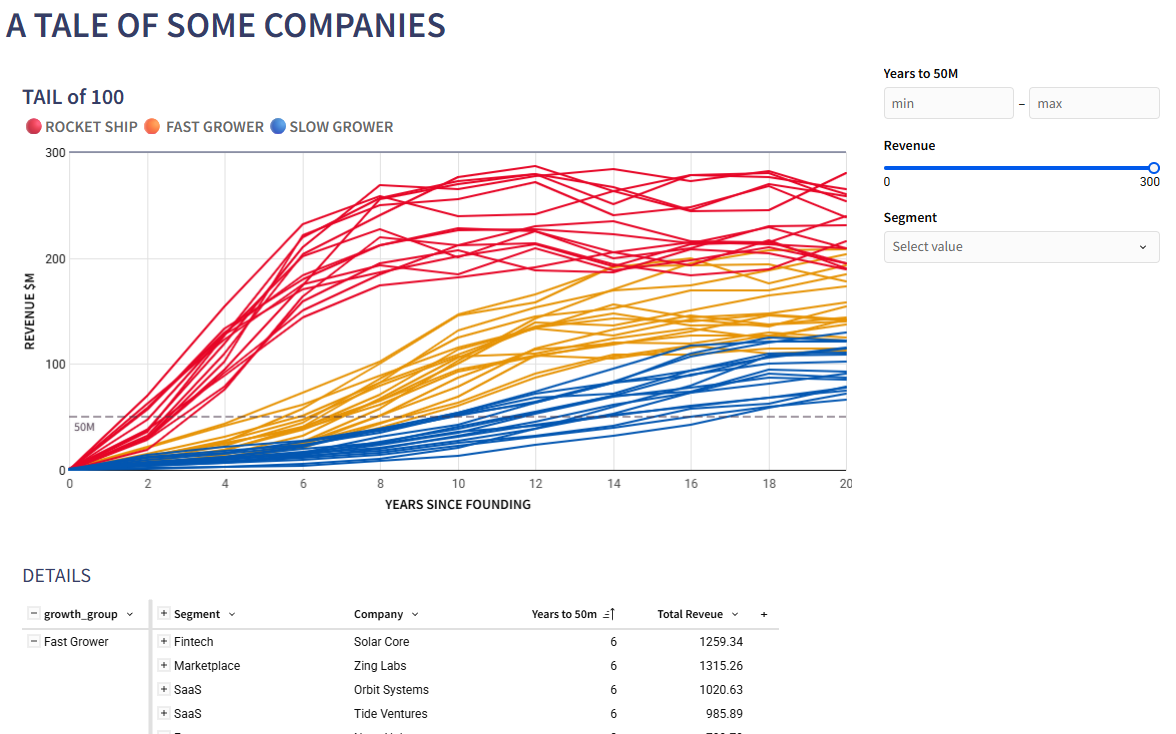Click the sort icon on Years to 50m

[x=609, y=614]
